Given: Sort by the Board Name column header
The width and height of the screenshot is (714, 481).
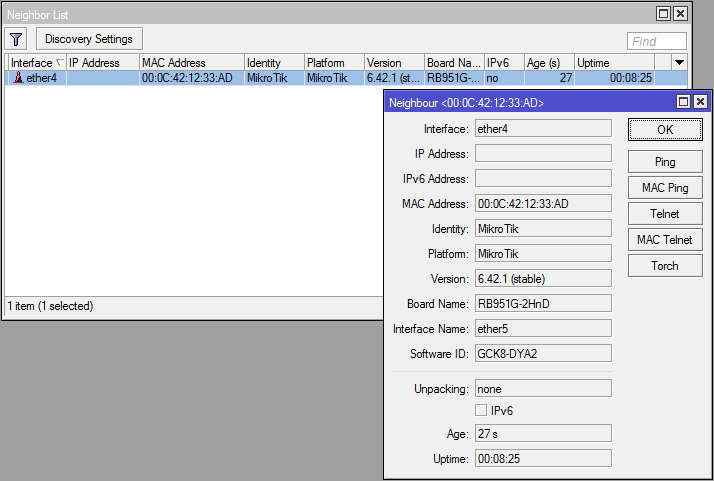Looking at the screenshot, I should pos(454,62).
